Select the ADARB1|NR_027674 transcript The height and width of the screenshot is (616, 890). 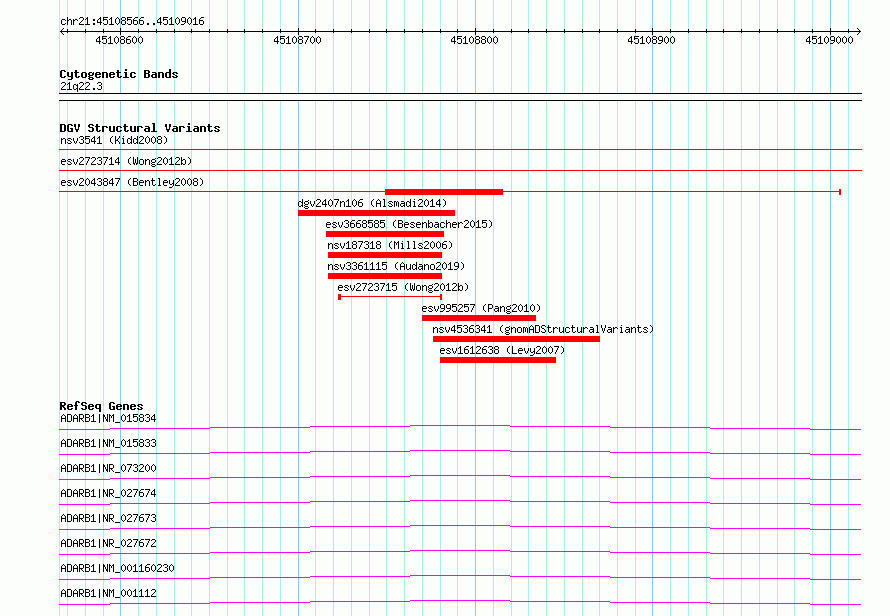[108, 493]
